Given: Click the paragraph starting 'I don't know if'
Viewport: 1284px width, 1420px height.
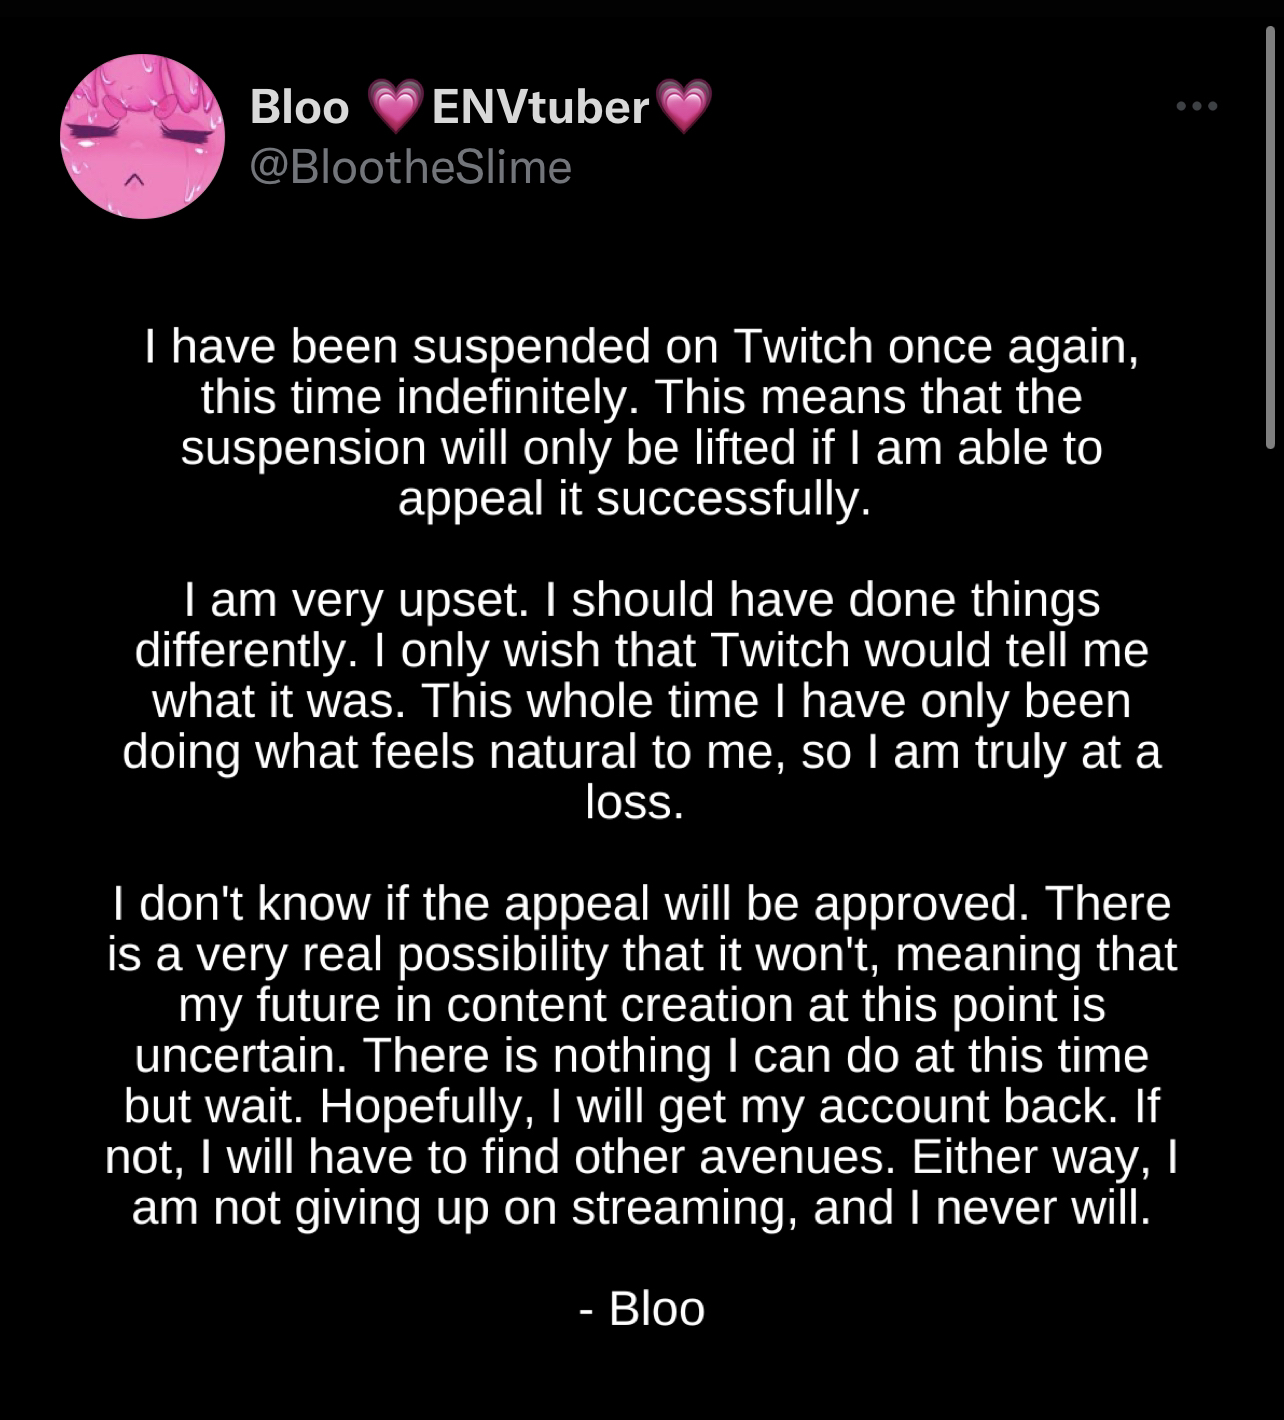Looking at the screenshot, I should click(641, 1055).
